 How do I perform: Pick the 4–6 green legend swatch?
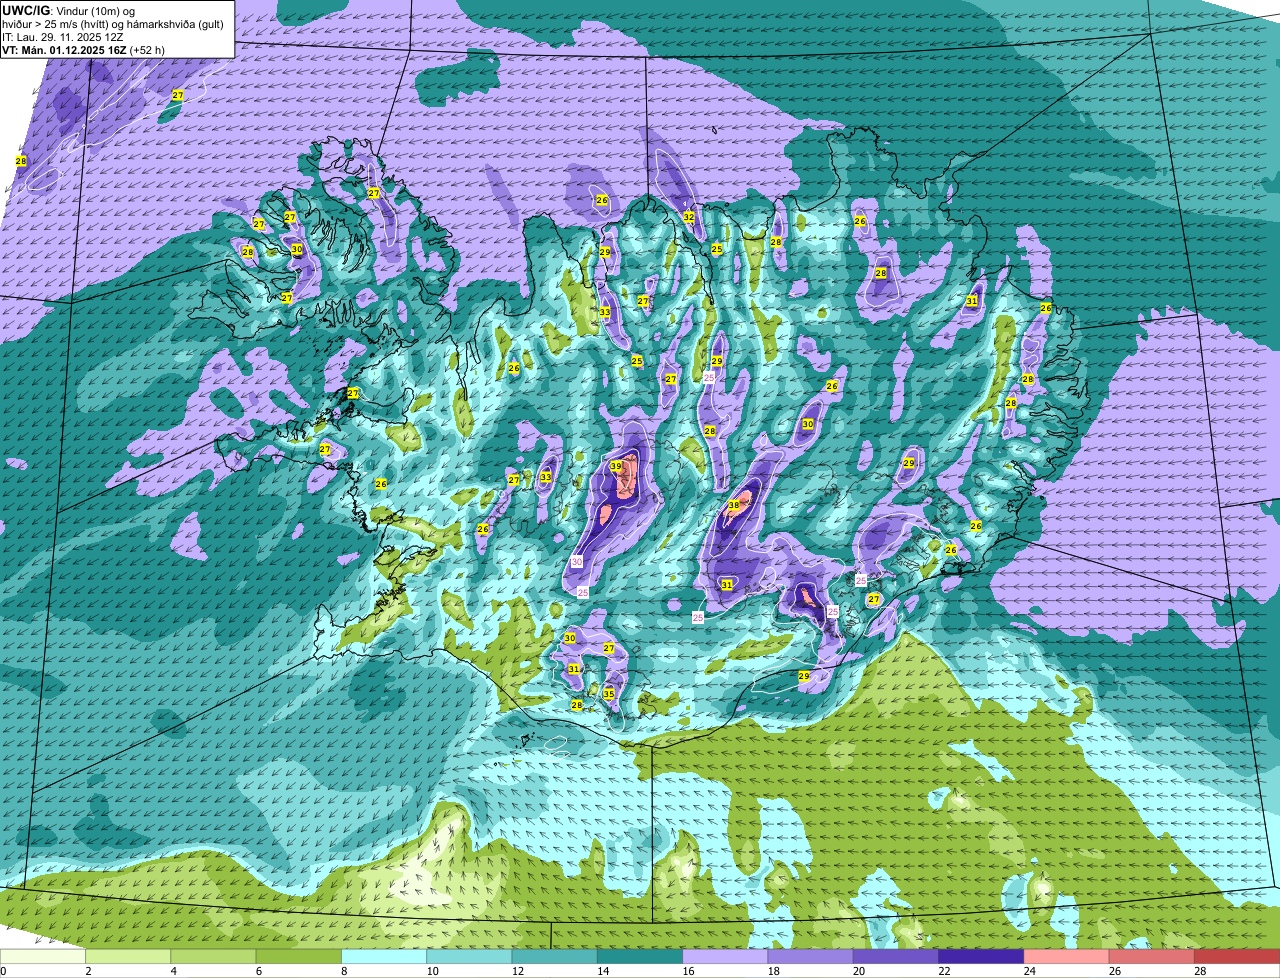pyautogui.click(x=213, y=957)
